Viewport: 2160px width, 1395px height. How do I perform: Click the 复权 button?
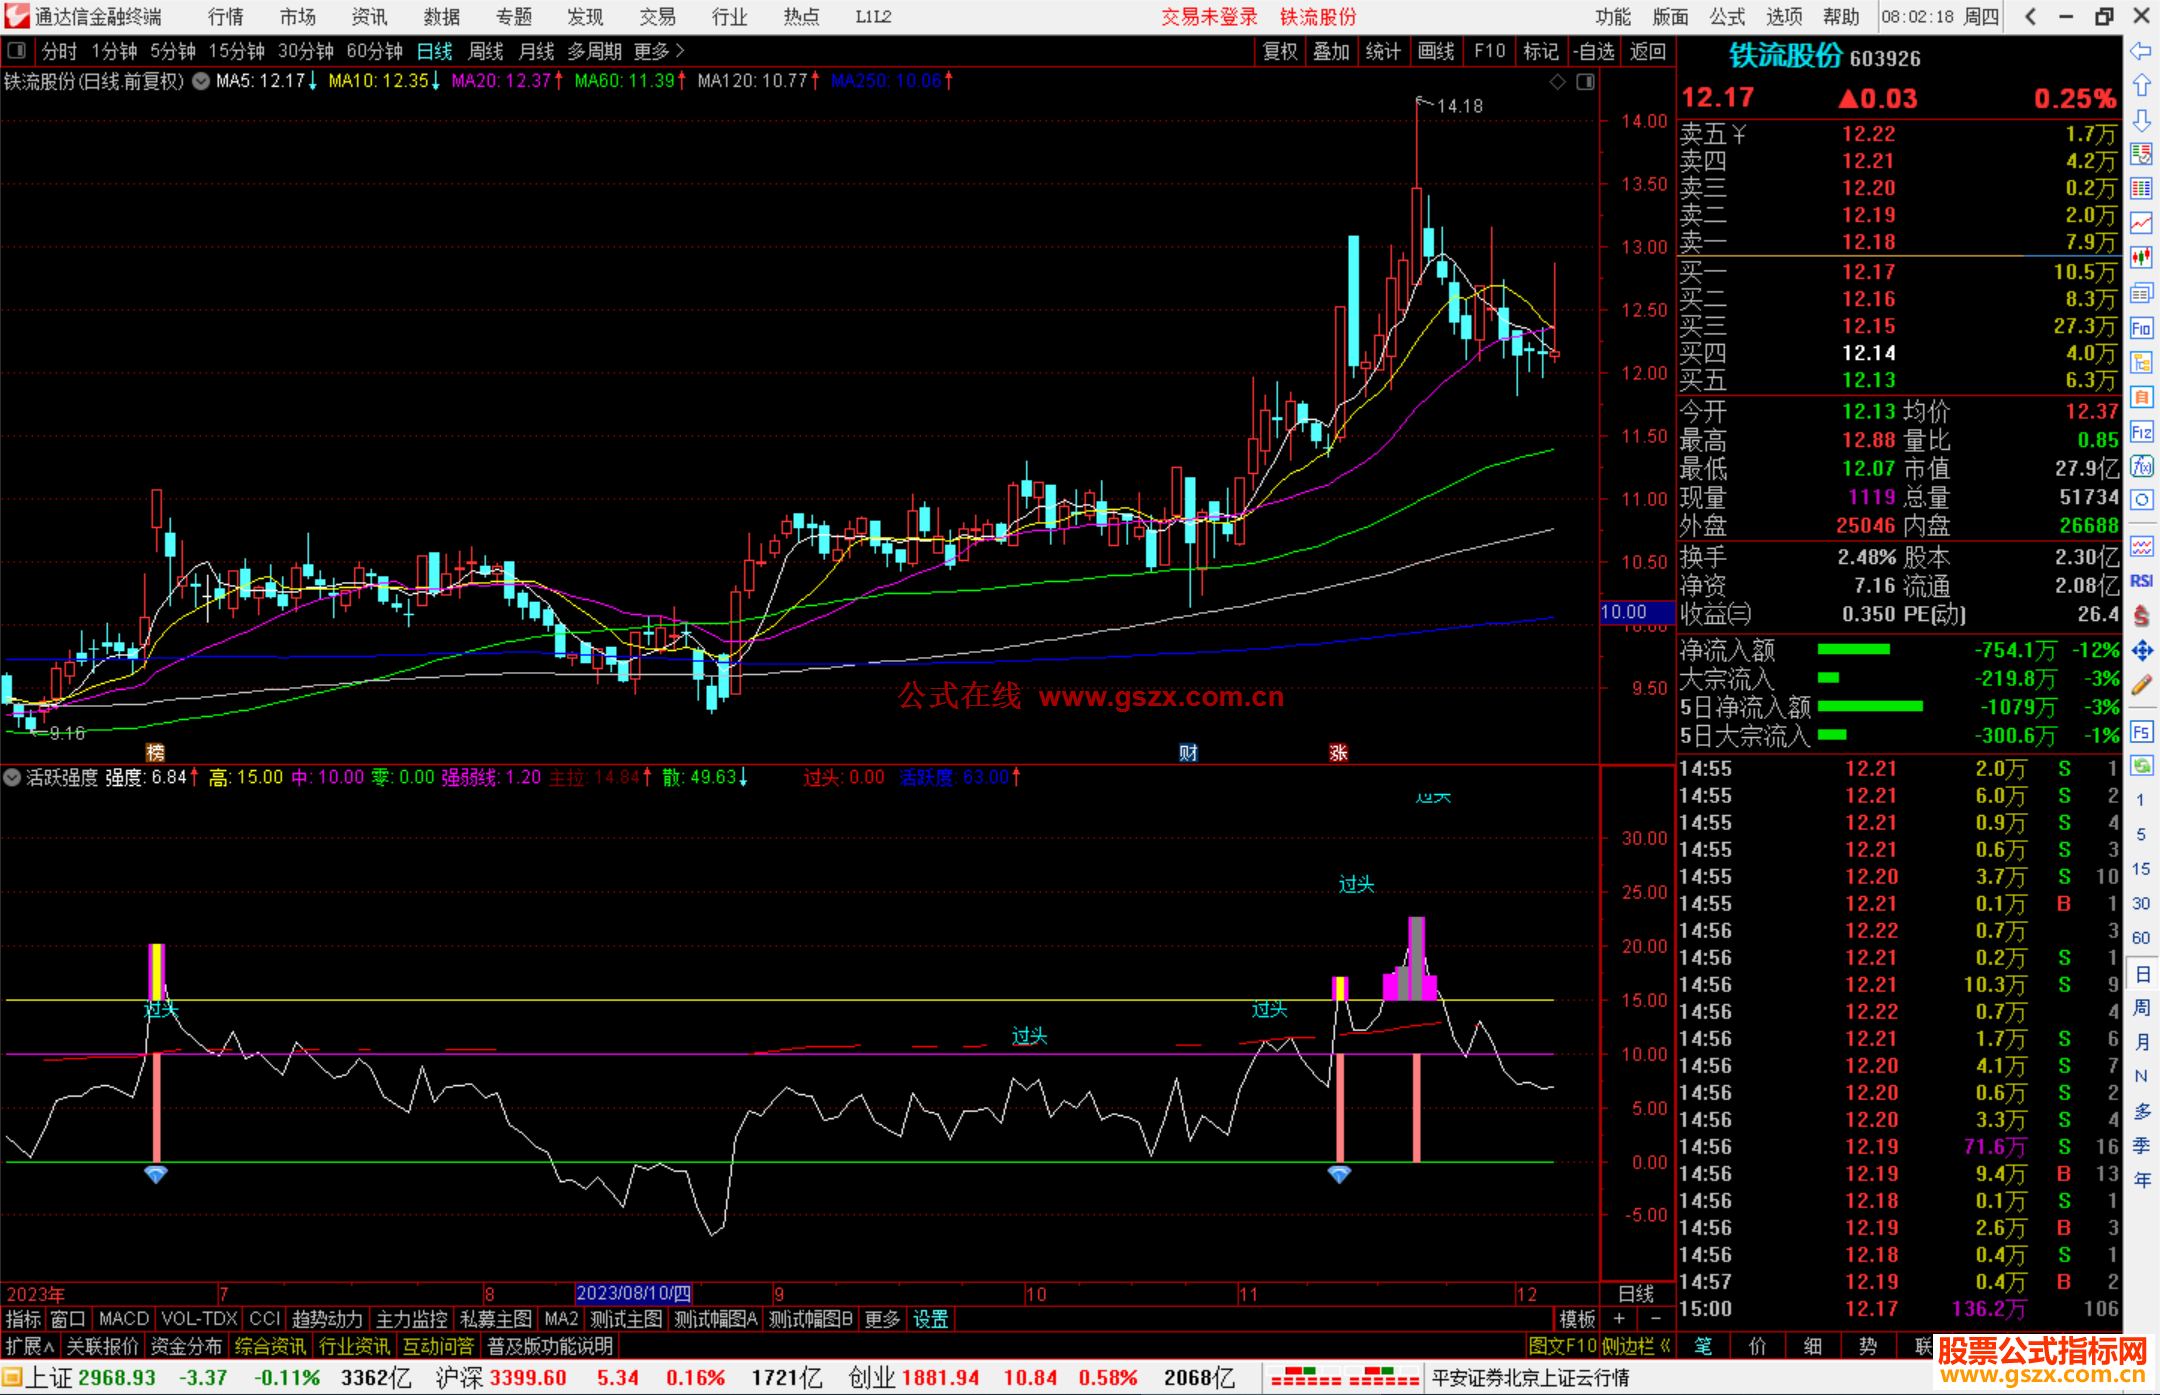point(1279,51)
